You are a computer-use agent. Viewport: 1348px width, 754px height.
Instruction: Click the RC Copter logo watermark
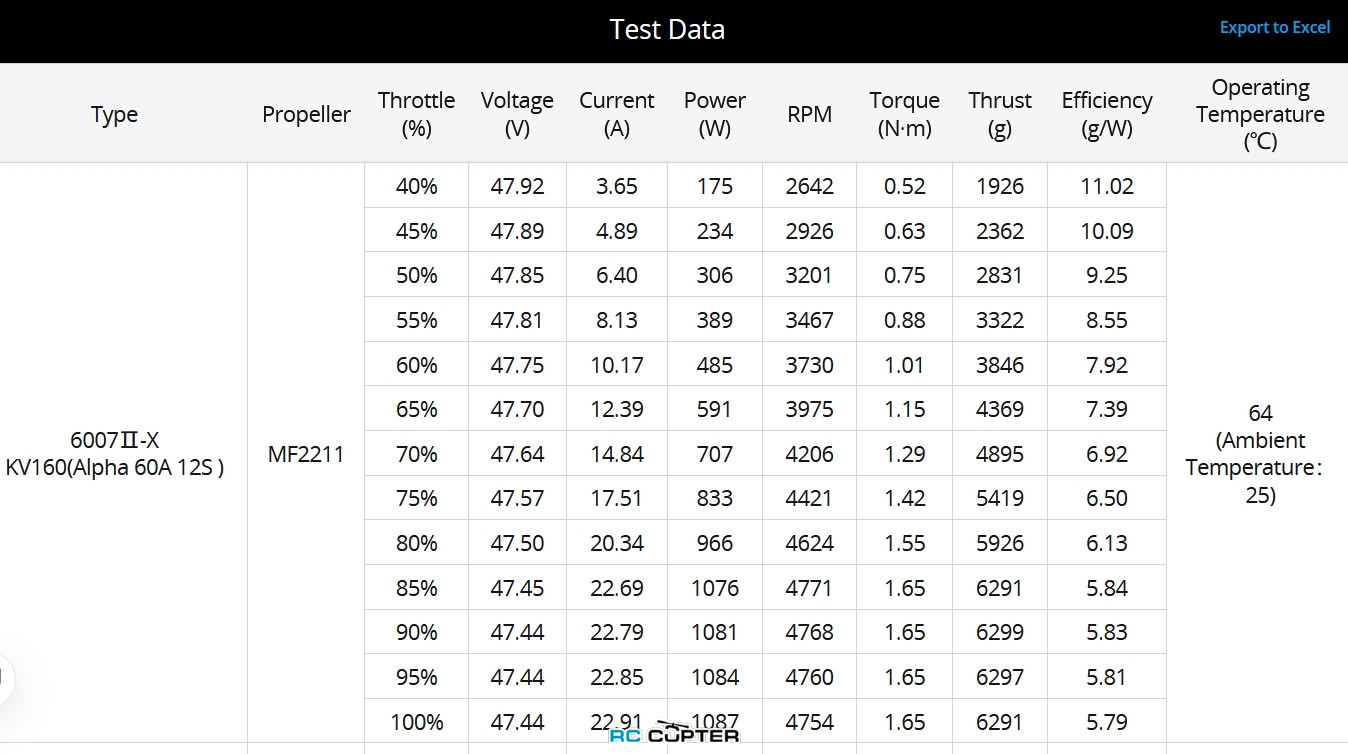point(674,733)
